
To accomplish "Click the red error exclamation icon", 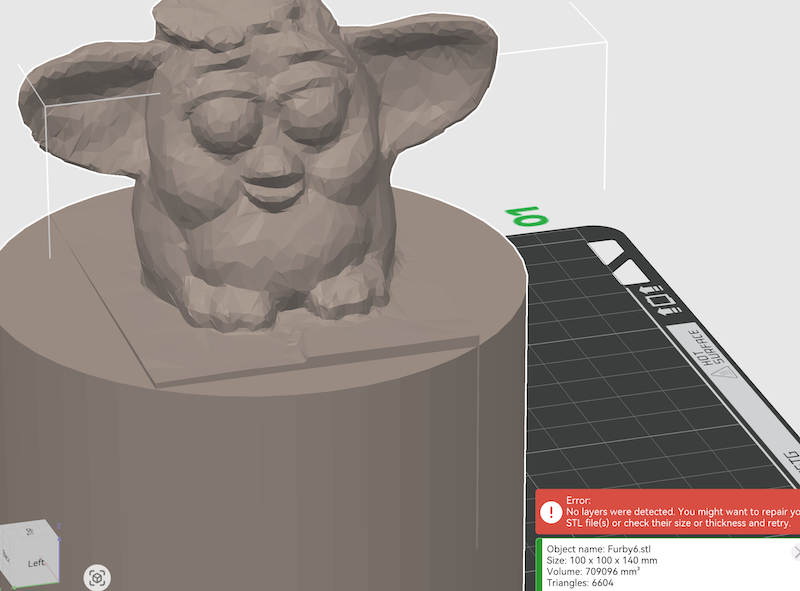I will 551,512.
